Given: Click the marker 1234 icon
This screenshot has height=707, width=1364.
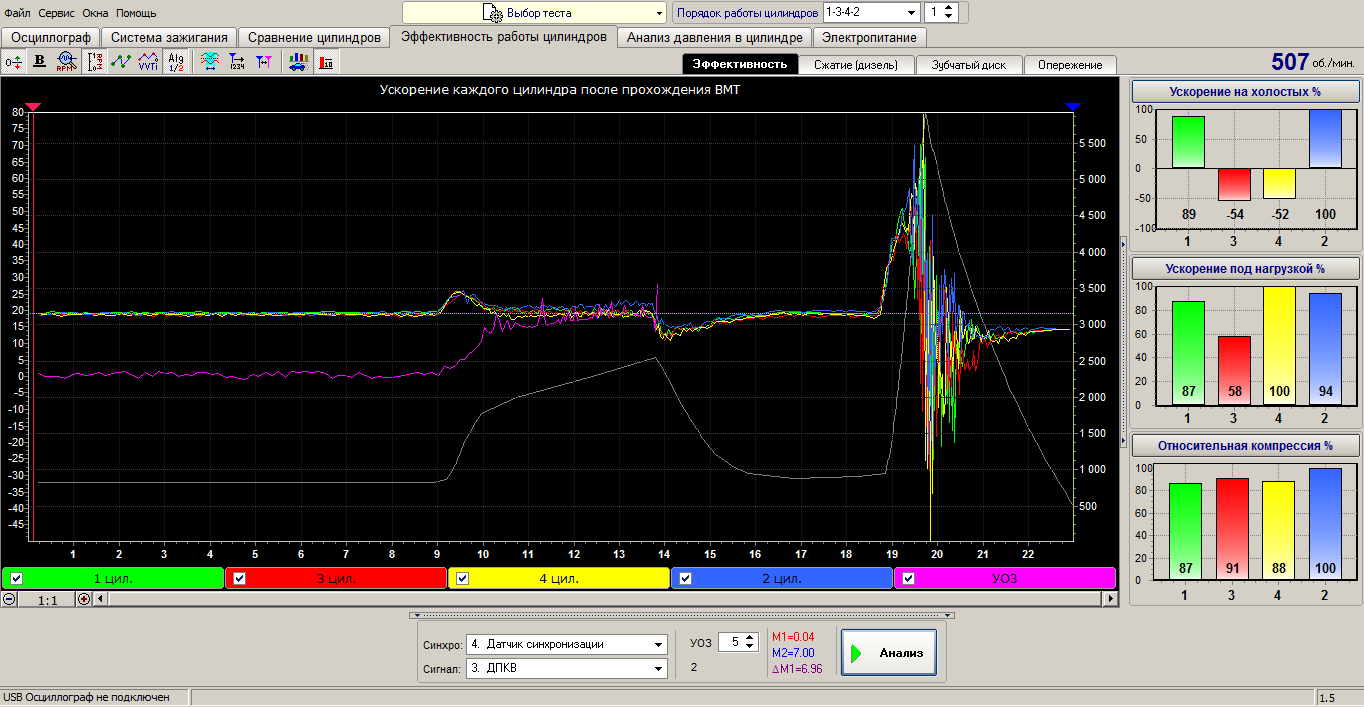Looking at the screenshot, I should (236, 61).
